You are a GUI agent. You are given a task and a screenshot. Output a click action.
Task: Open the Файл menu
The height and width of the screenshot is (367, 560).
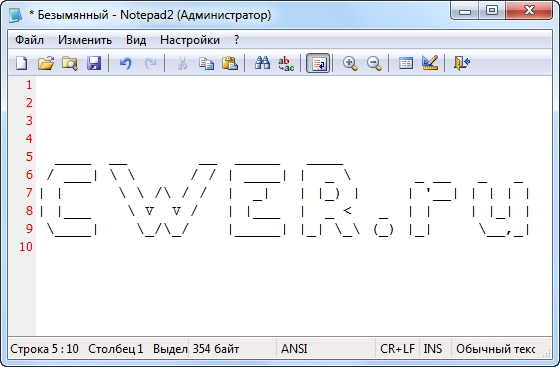(29, 40)
